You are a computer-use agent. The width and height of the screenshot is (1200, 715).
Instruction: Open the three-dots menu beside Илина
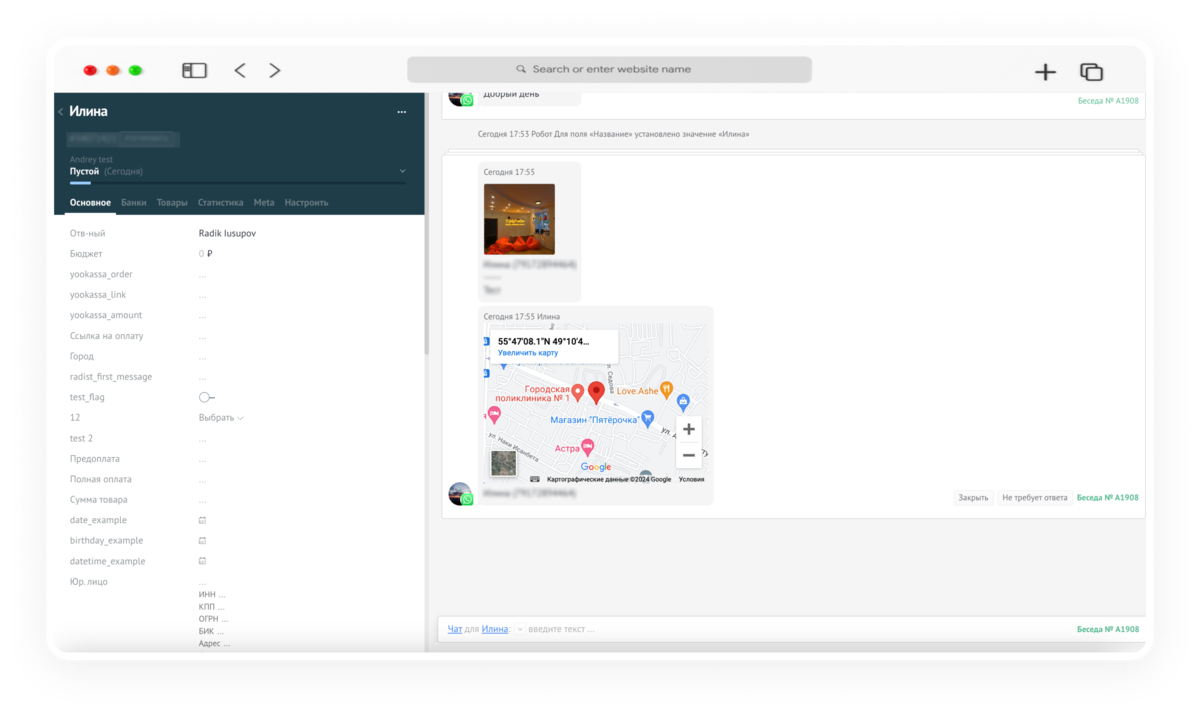tap(402, 112)
